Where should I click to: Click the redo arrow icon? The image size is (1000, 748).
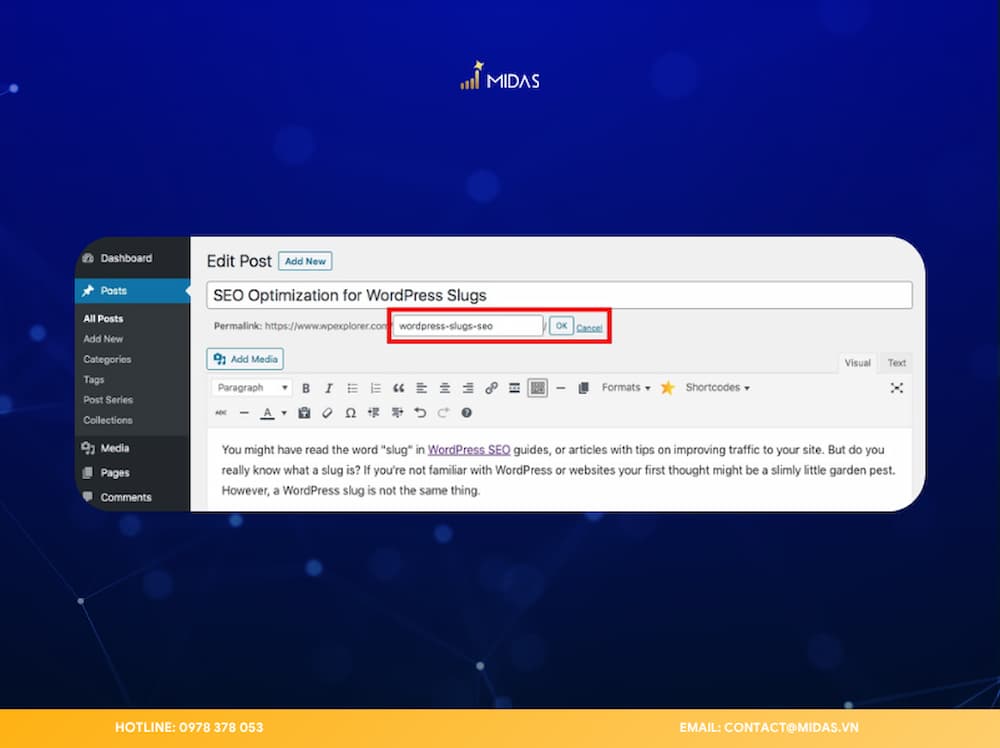click(443, 413)
